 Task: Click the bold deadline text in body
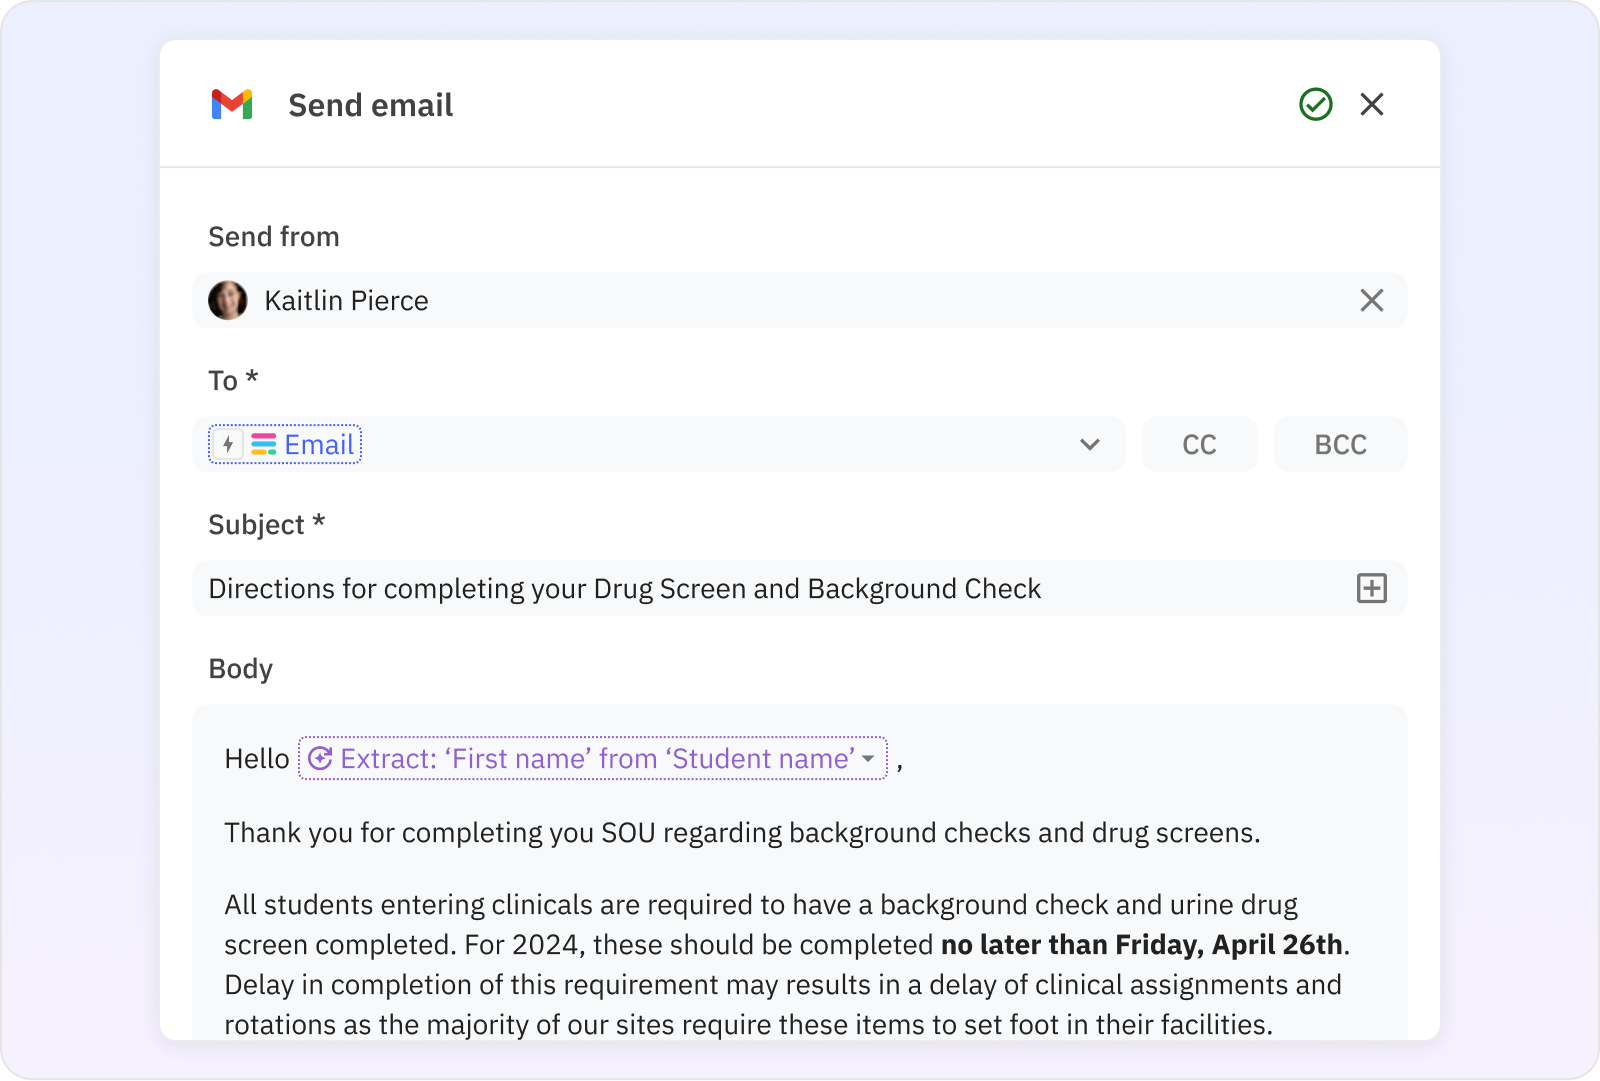point(1141,944)
